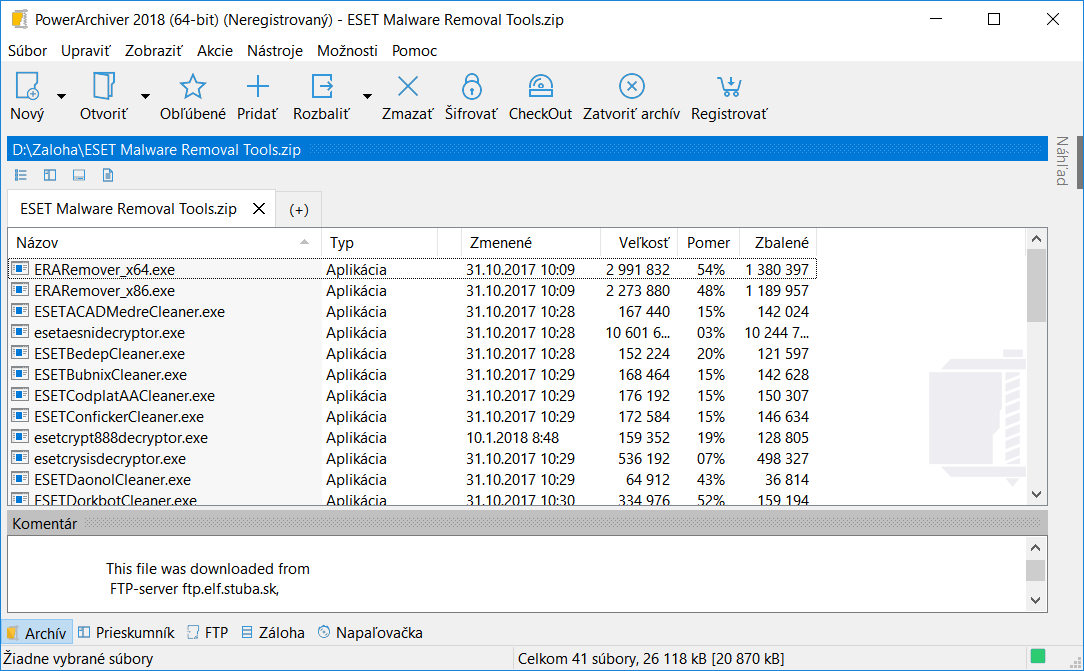The image size is (1084, 671).
Task: Click the Zatvoriť archív icon
Action: 631,87
